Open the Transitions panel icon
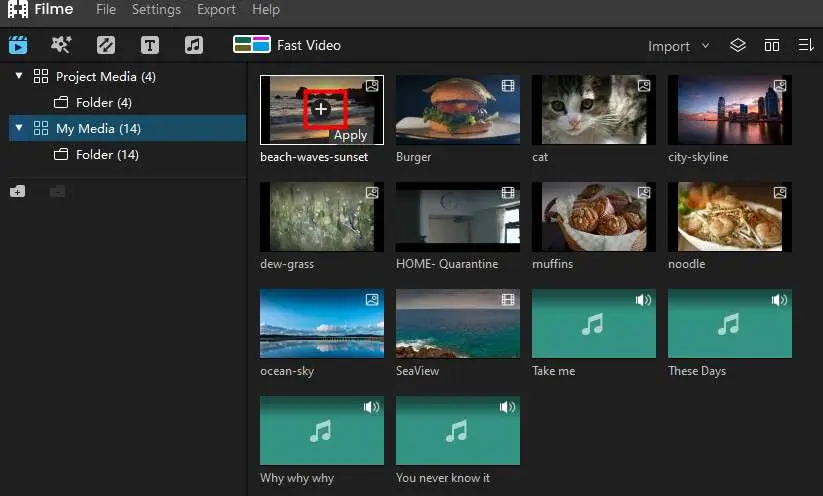The image size is (823, 496). [105, 45]
